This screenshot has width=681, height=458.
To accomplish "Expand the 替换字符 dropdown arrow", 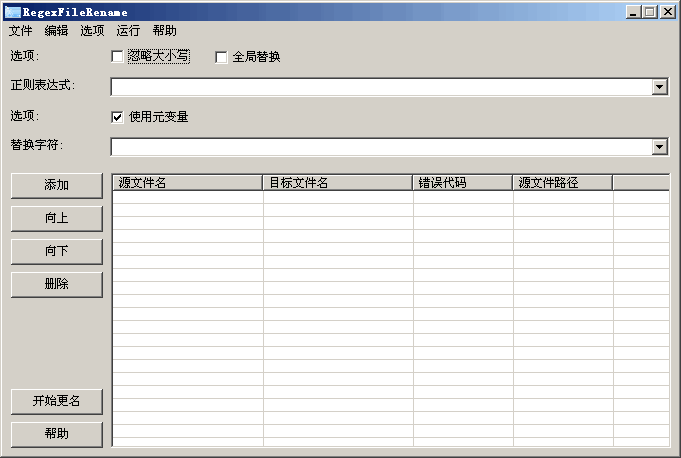I will pos(660,147).
